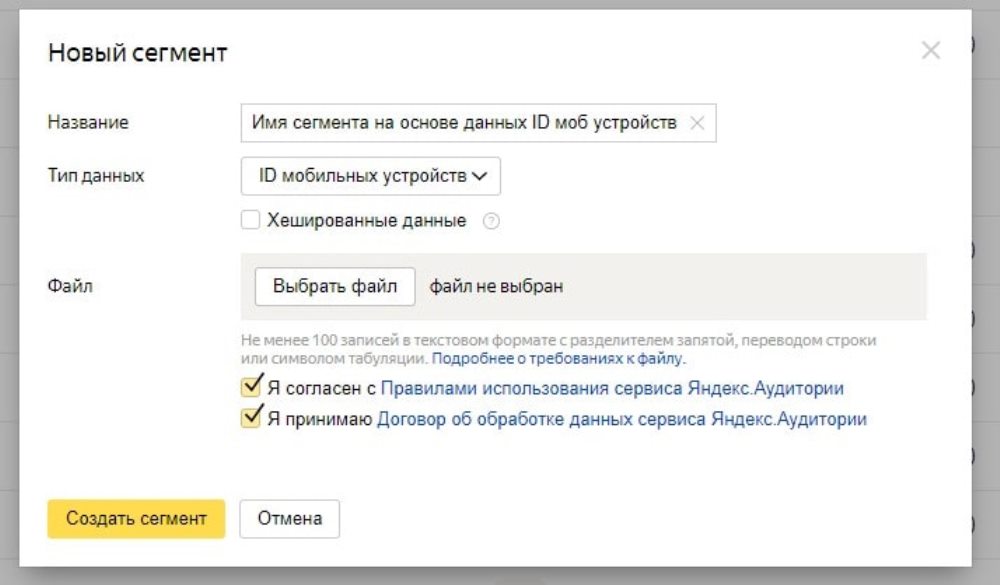Focus the Название text input field
Screen dimensions: 1000x585
coord(465,123)
